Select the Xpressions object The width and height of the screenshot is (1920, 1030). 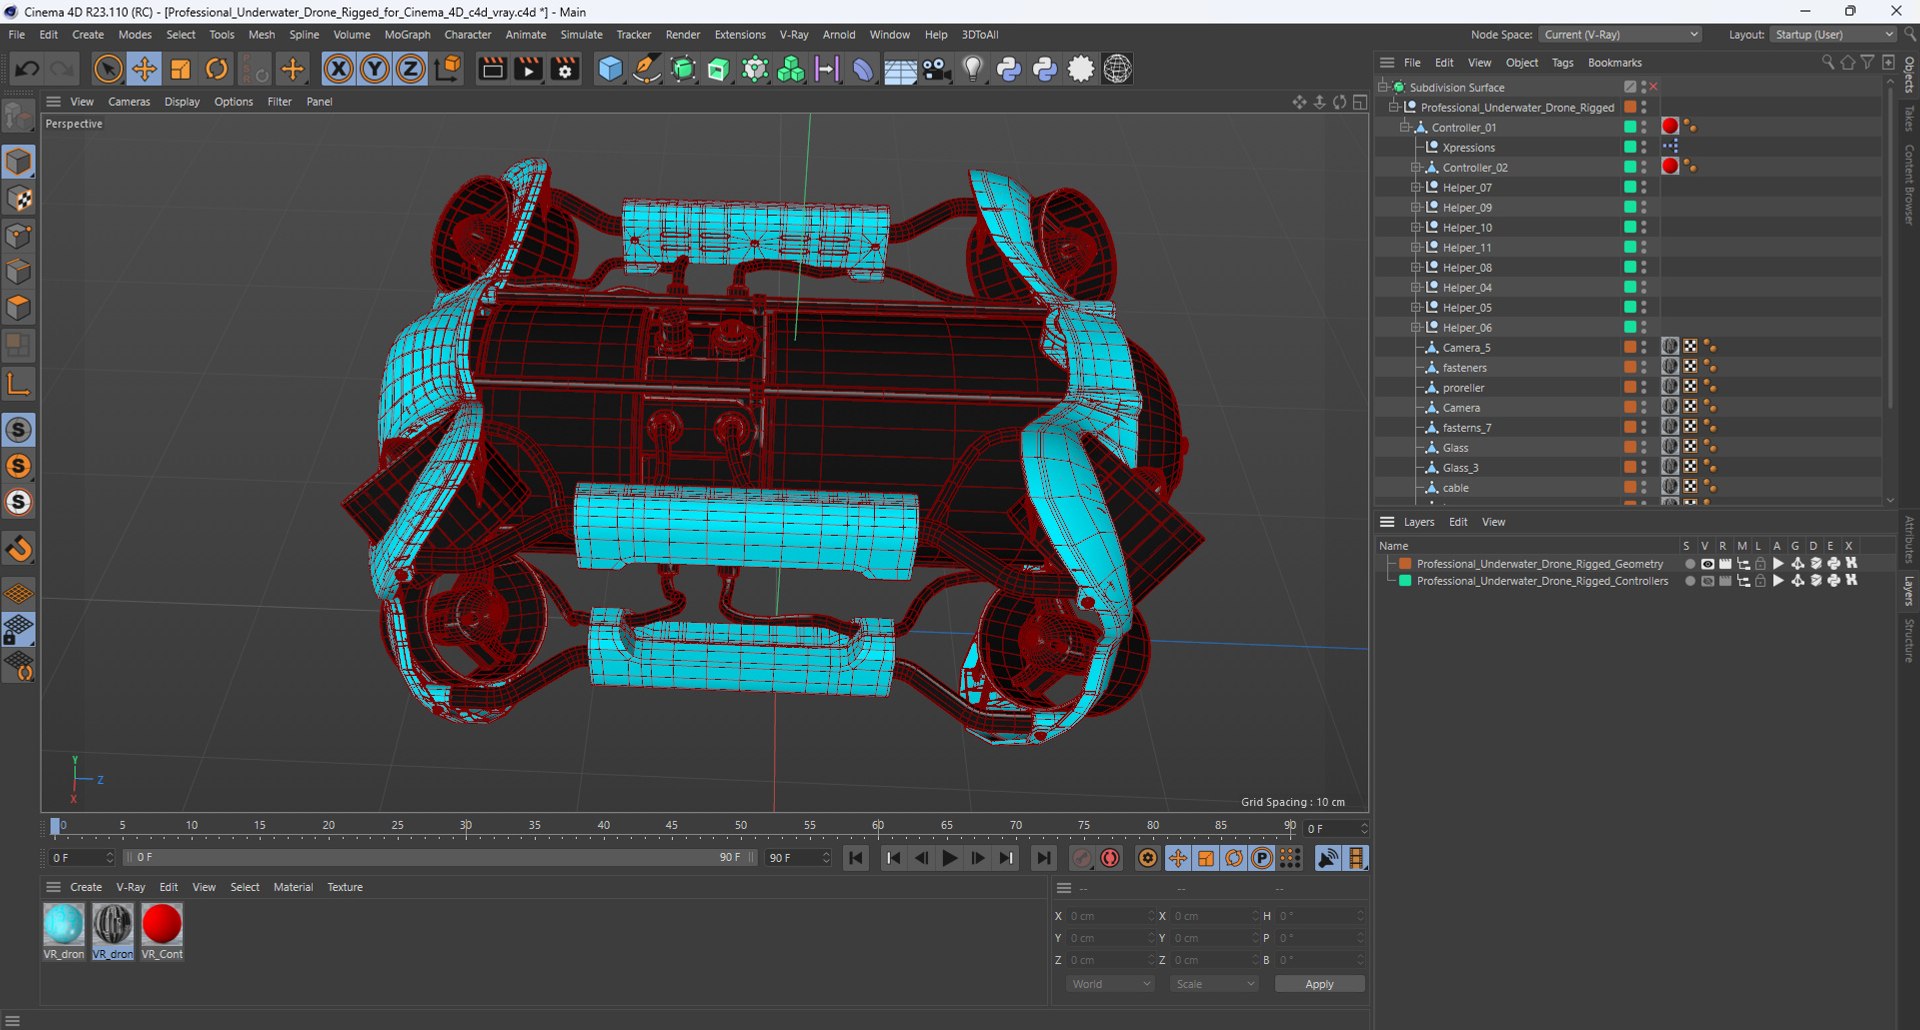click(x=1468, y=147)
